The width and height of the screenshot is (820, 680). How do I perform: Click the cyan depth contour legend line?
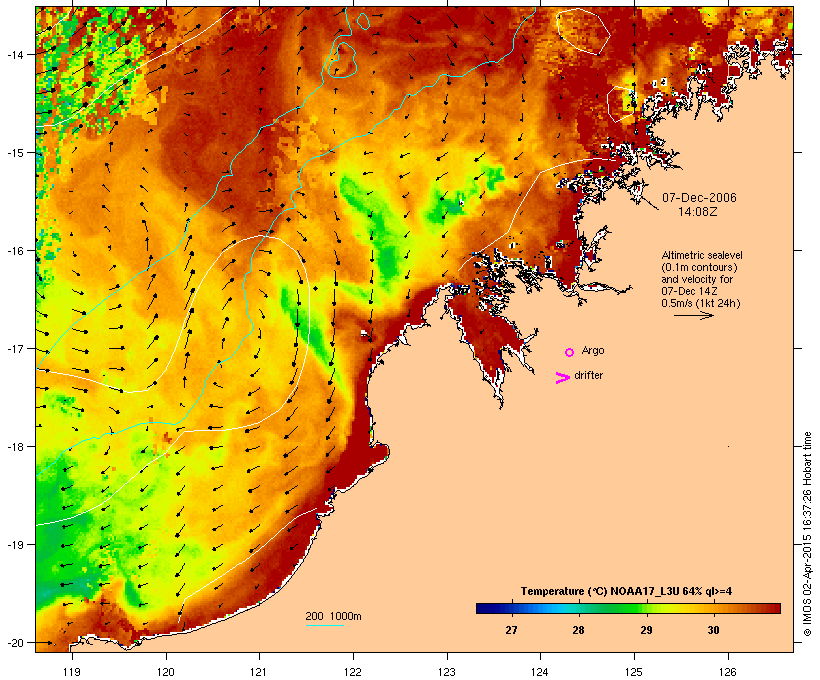point(325,625)
